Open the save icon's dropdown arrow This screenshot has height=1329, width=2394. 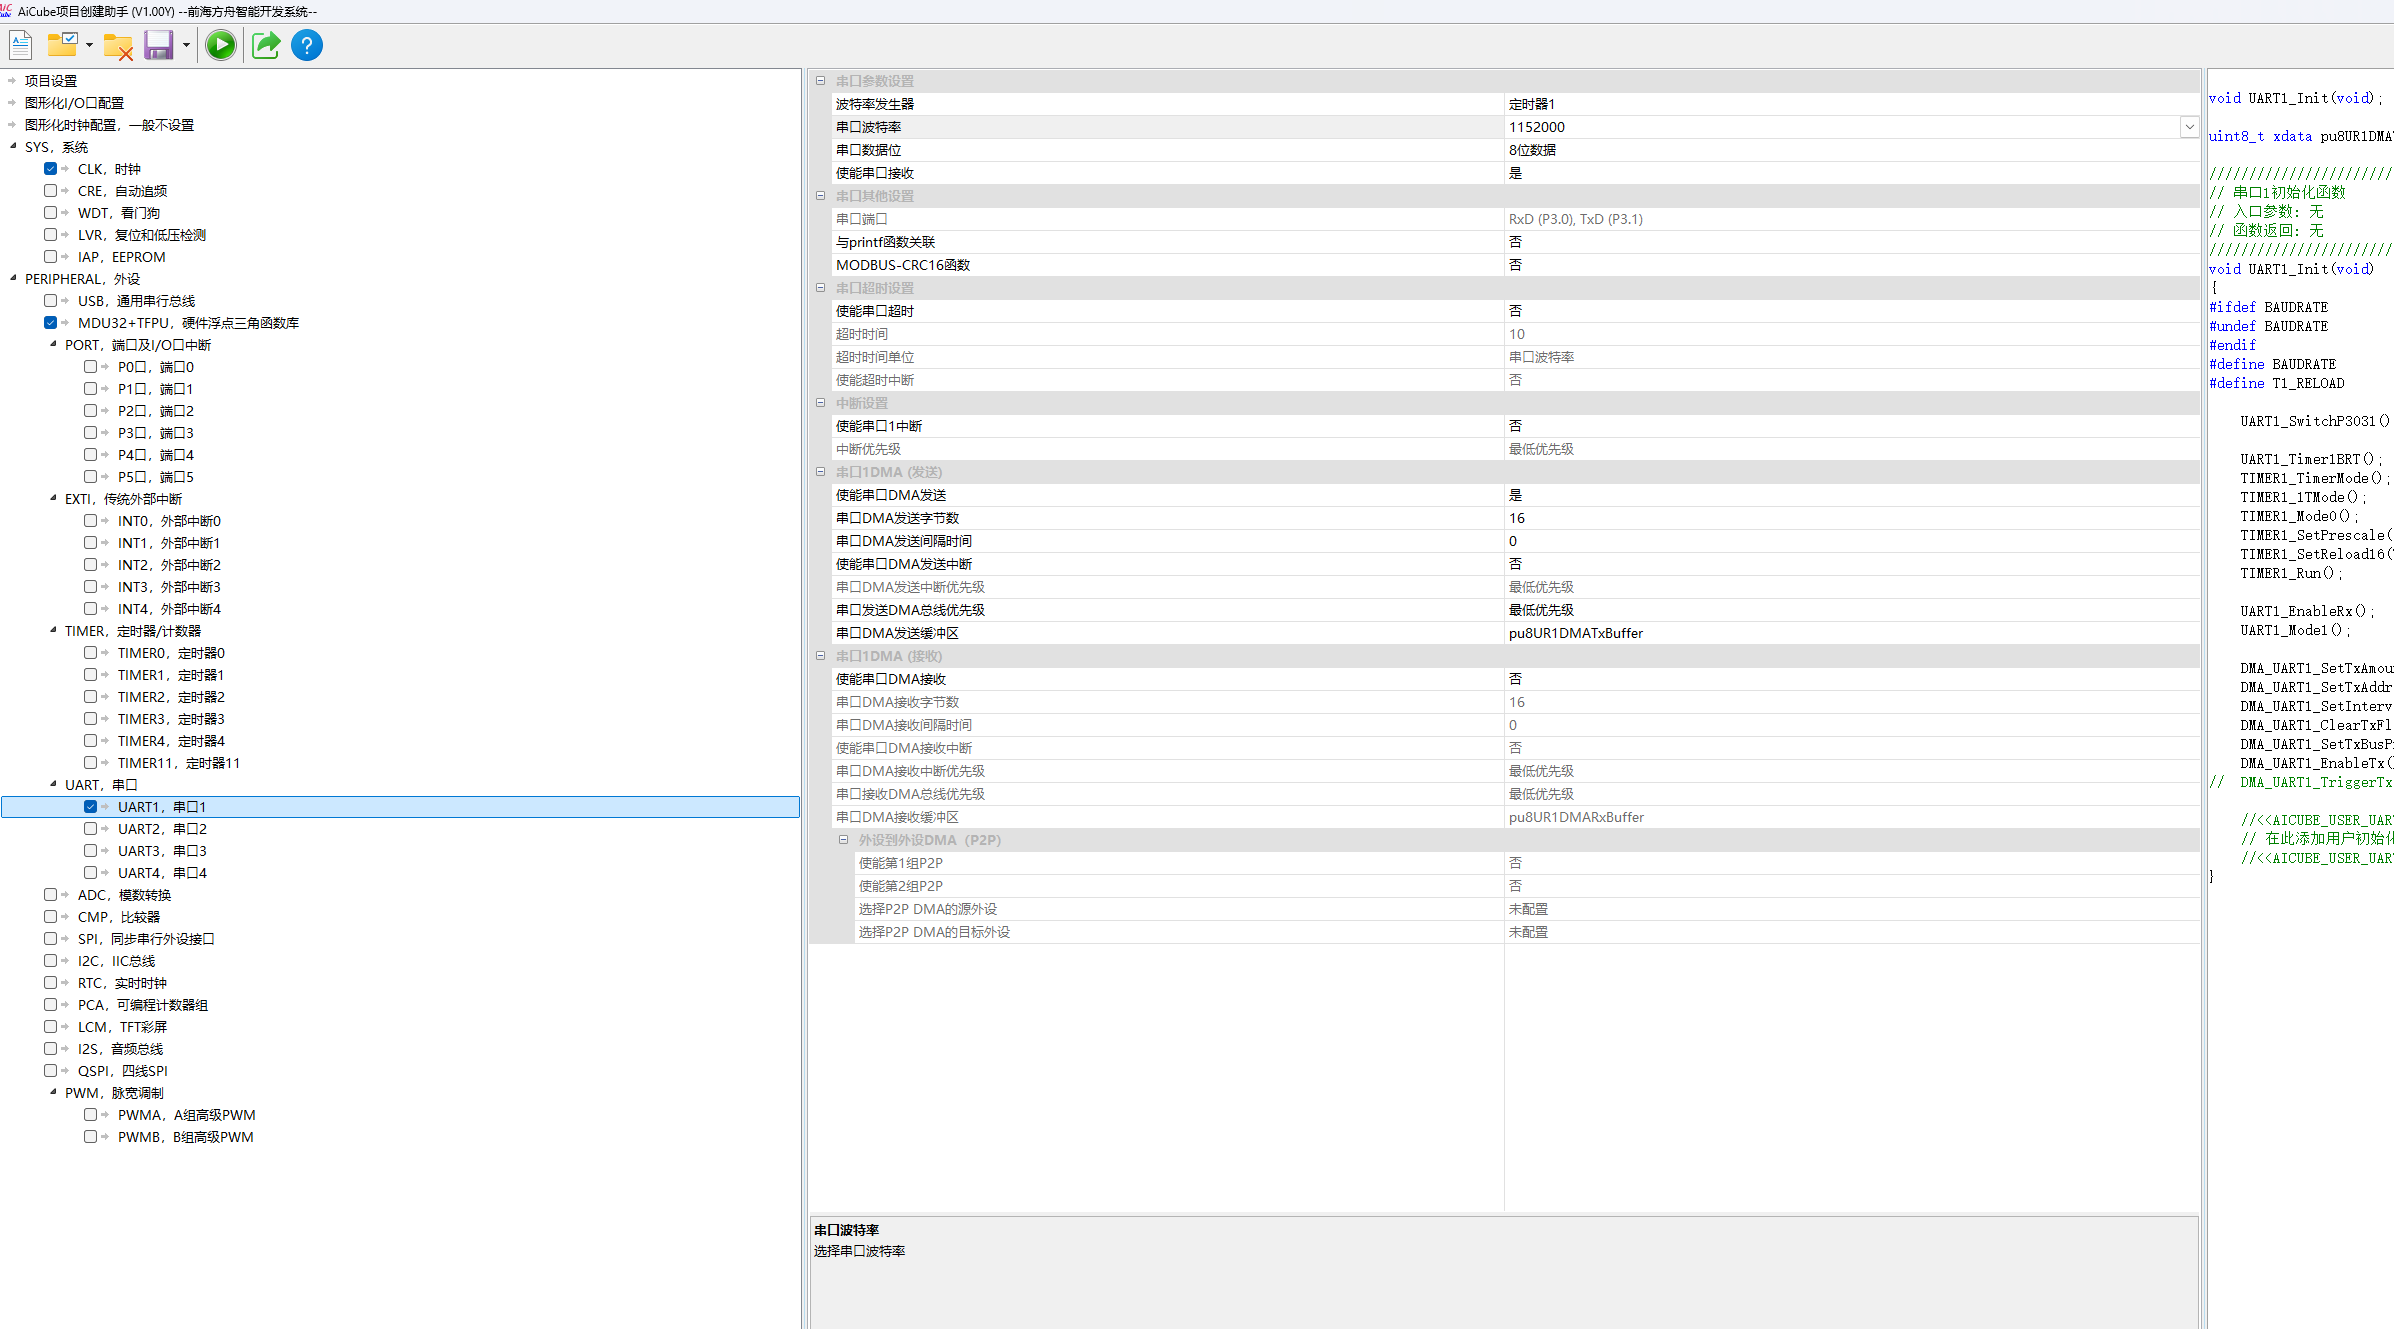(186, 45)
